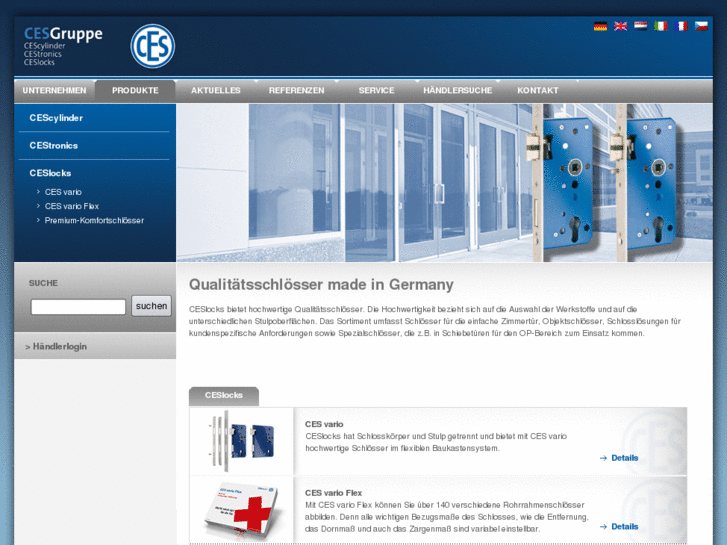Click the CESGruppe text logo
The image size is (727, 545).
point(63,34)
